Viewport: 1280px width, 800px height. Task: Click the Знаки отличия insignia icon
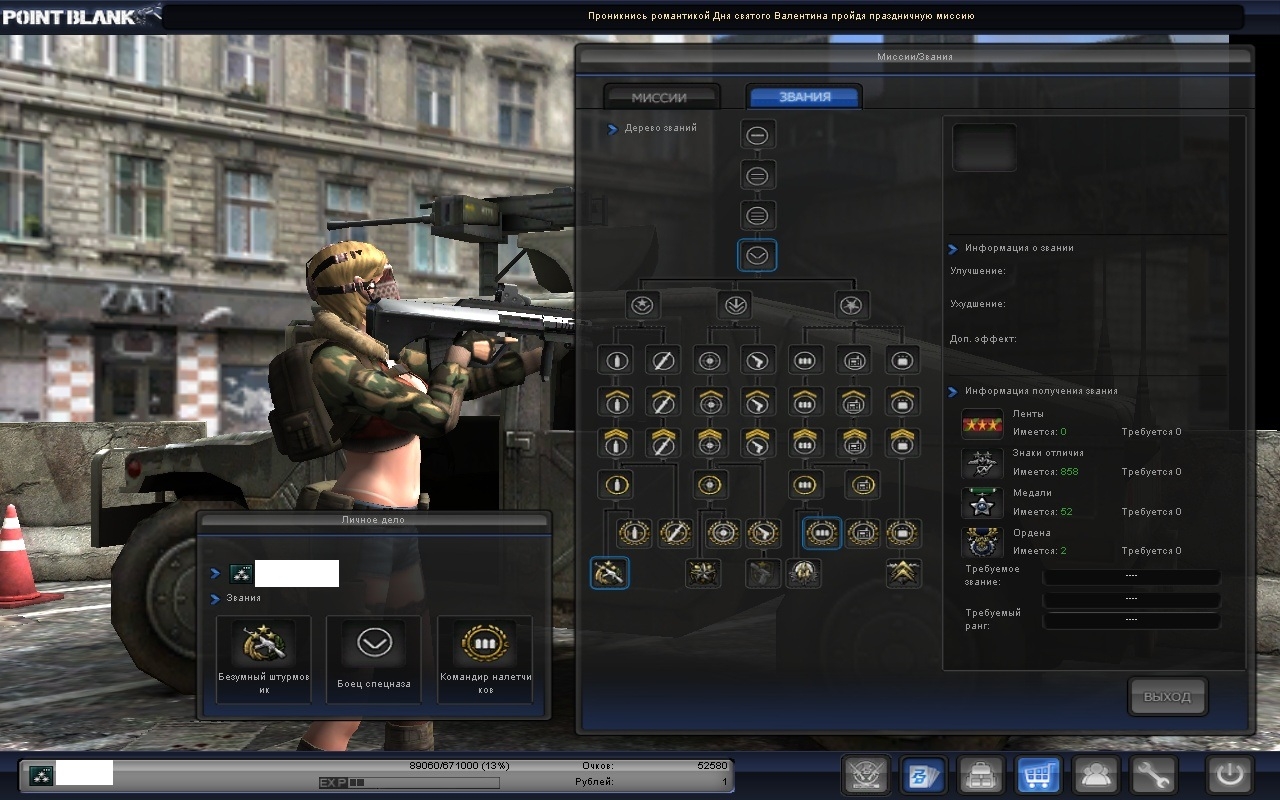click(982, 464)
